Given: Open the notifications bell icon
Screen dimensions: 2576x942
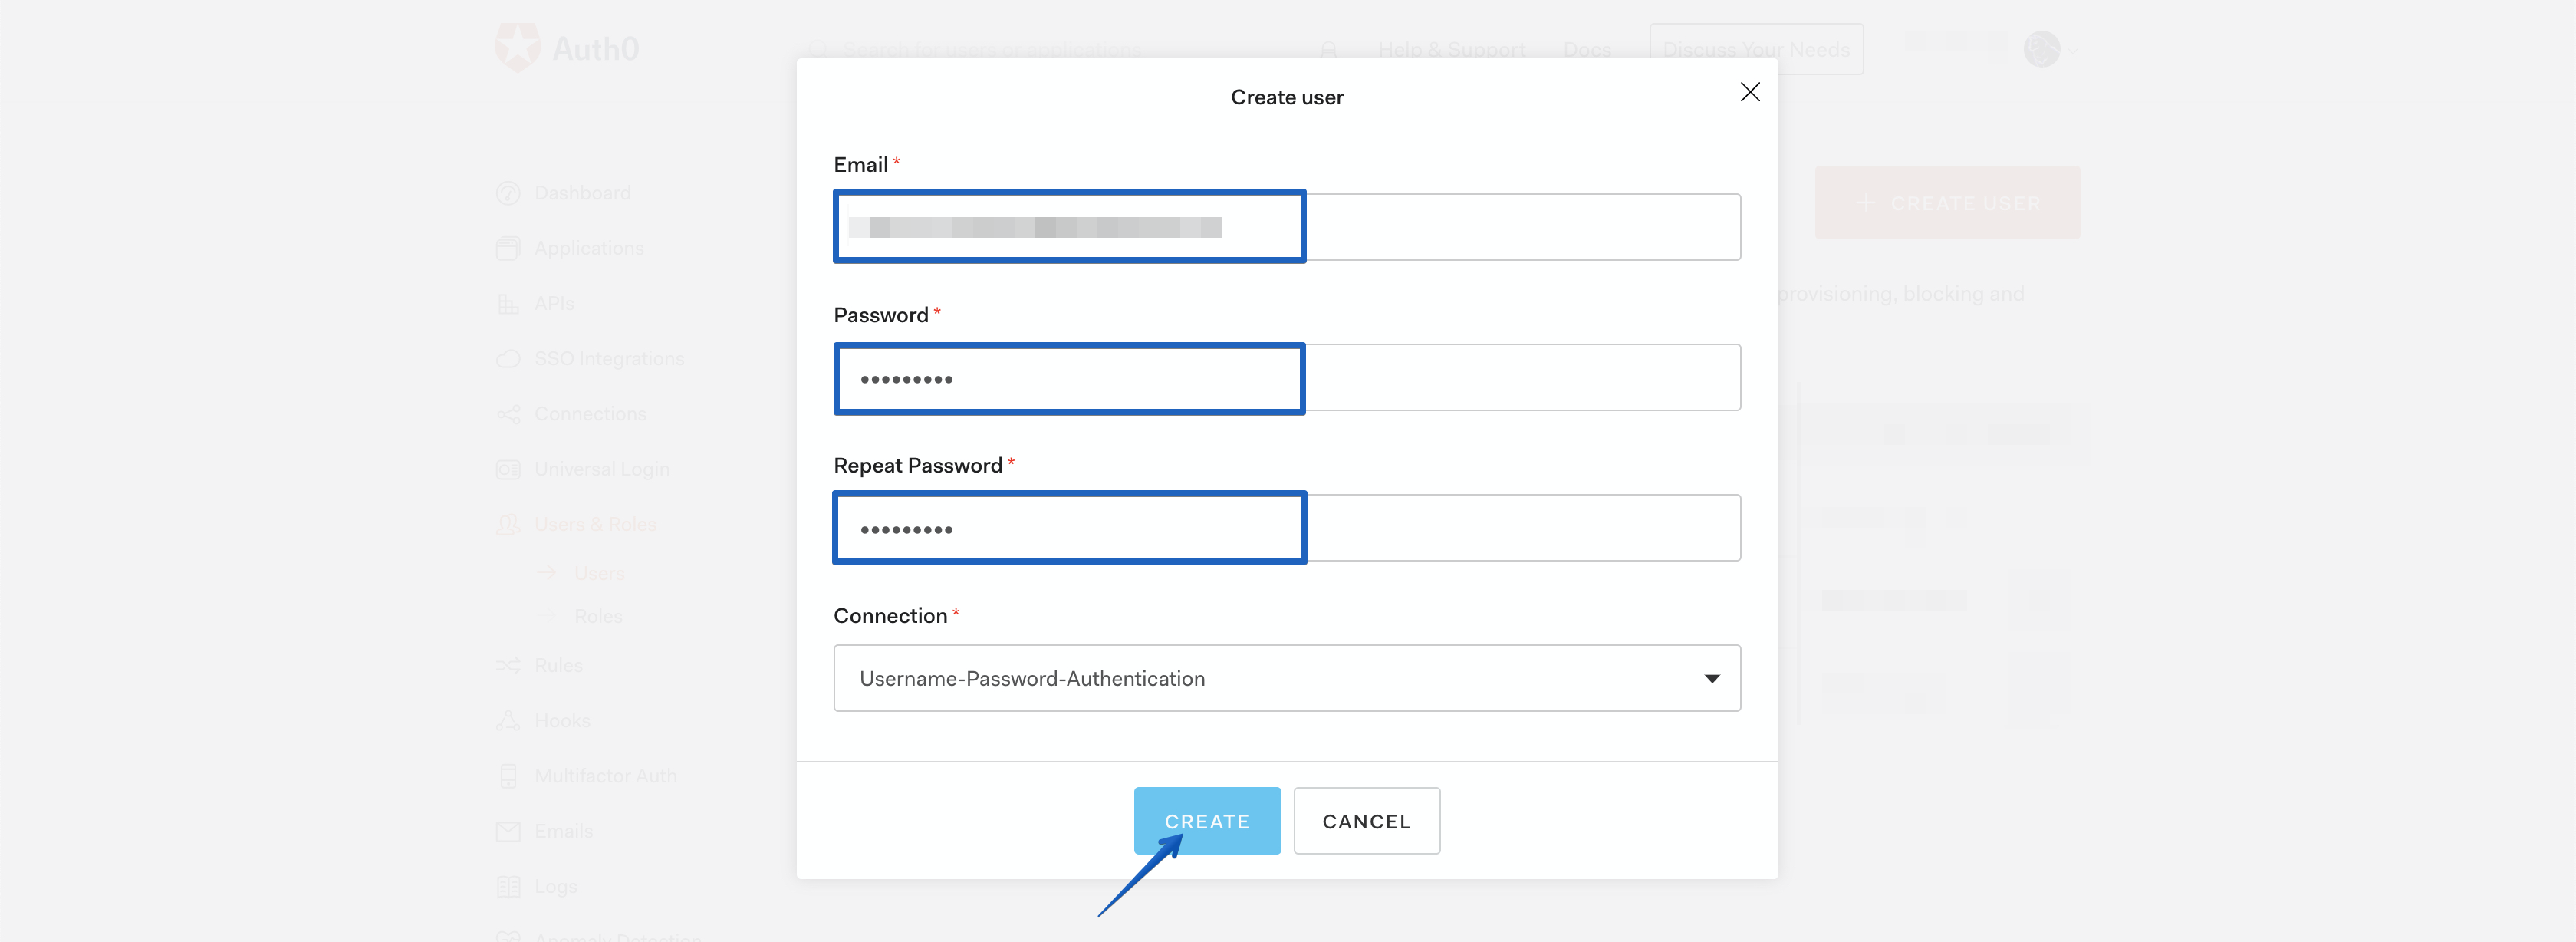Looking at the screenshot, I should (x=1328, y=48).
